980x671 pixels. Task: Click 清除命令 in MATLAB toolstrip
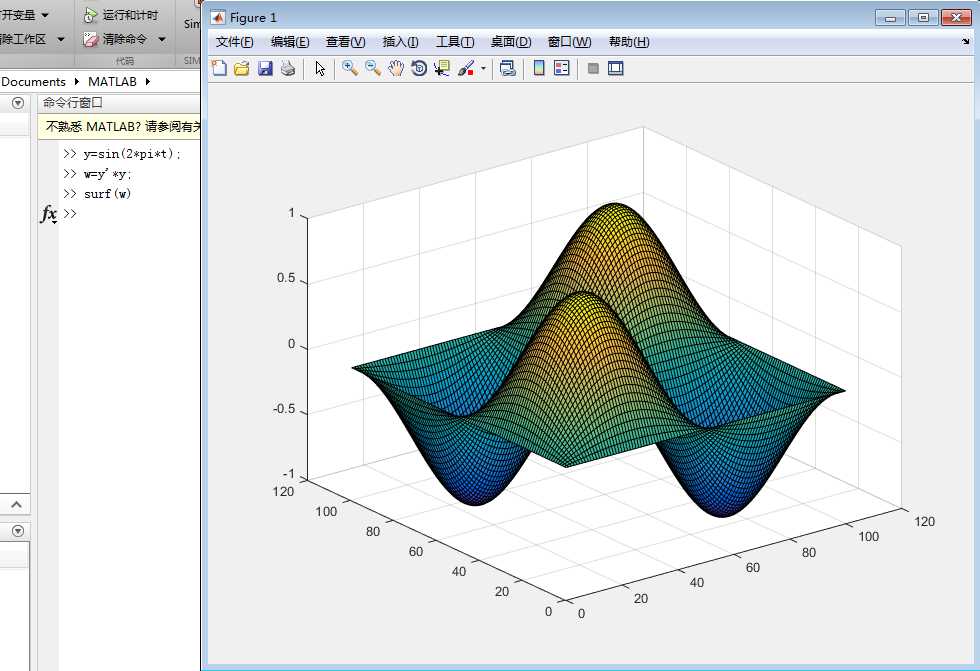[116, 39]
